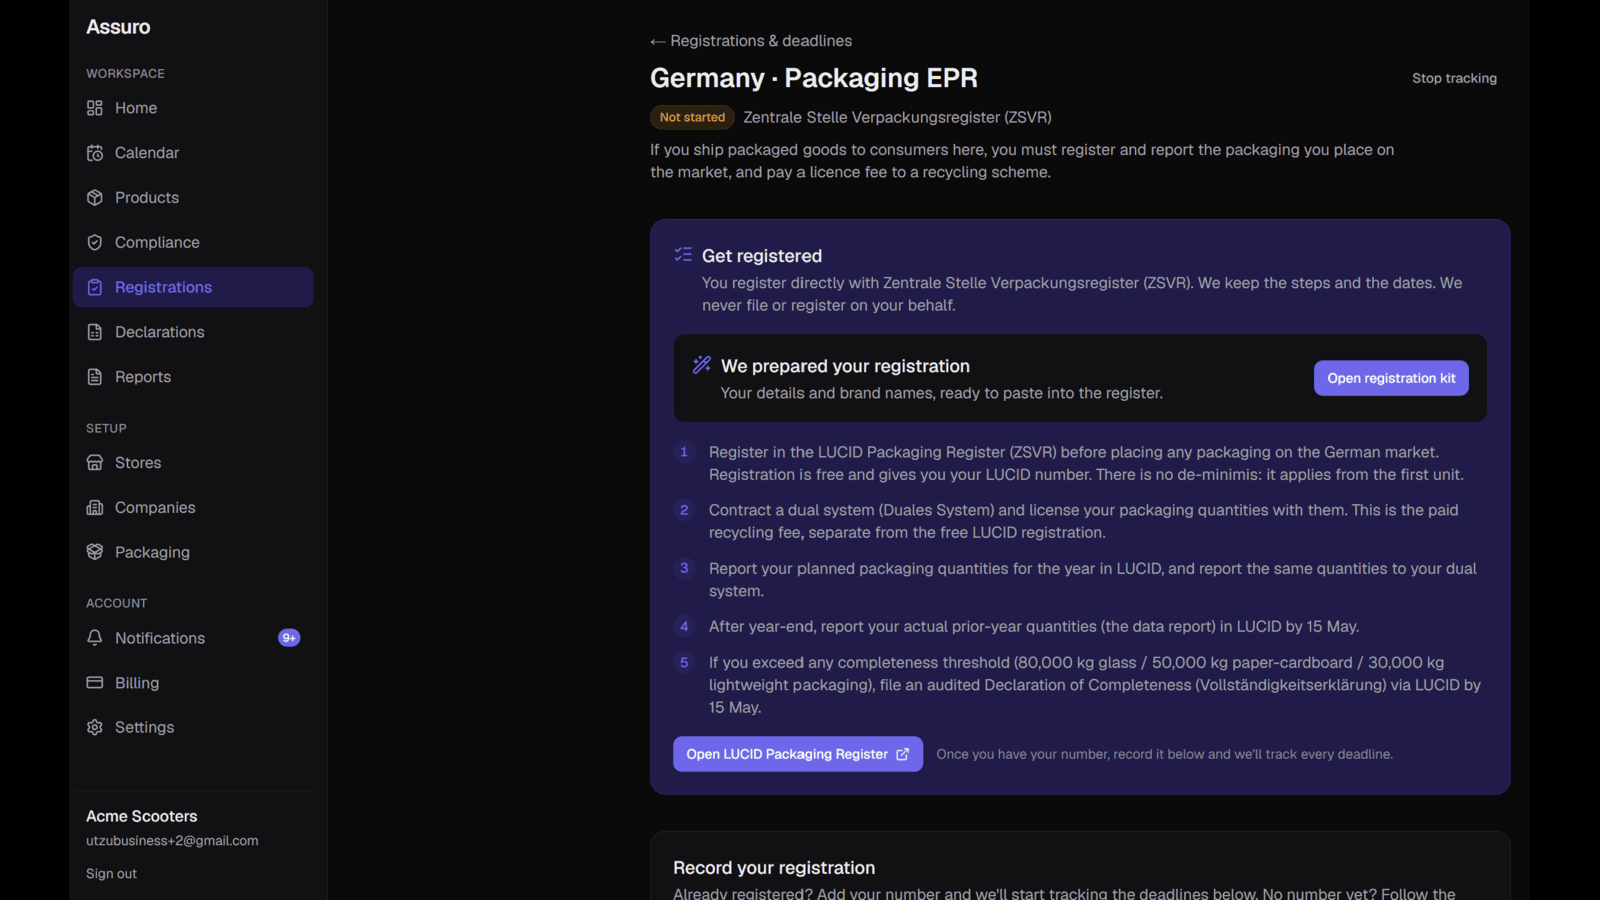Click the Settings gear icon
The image size is (1600, 900).
[95, 727]
